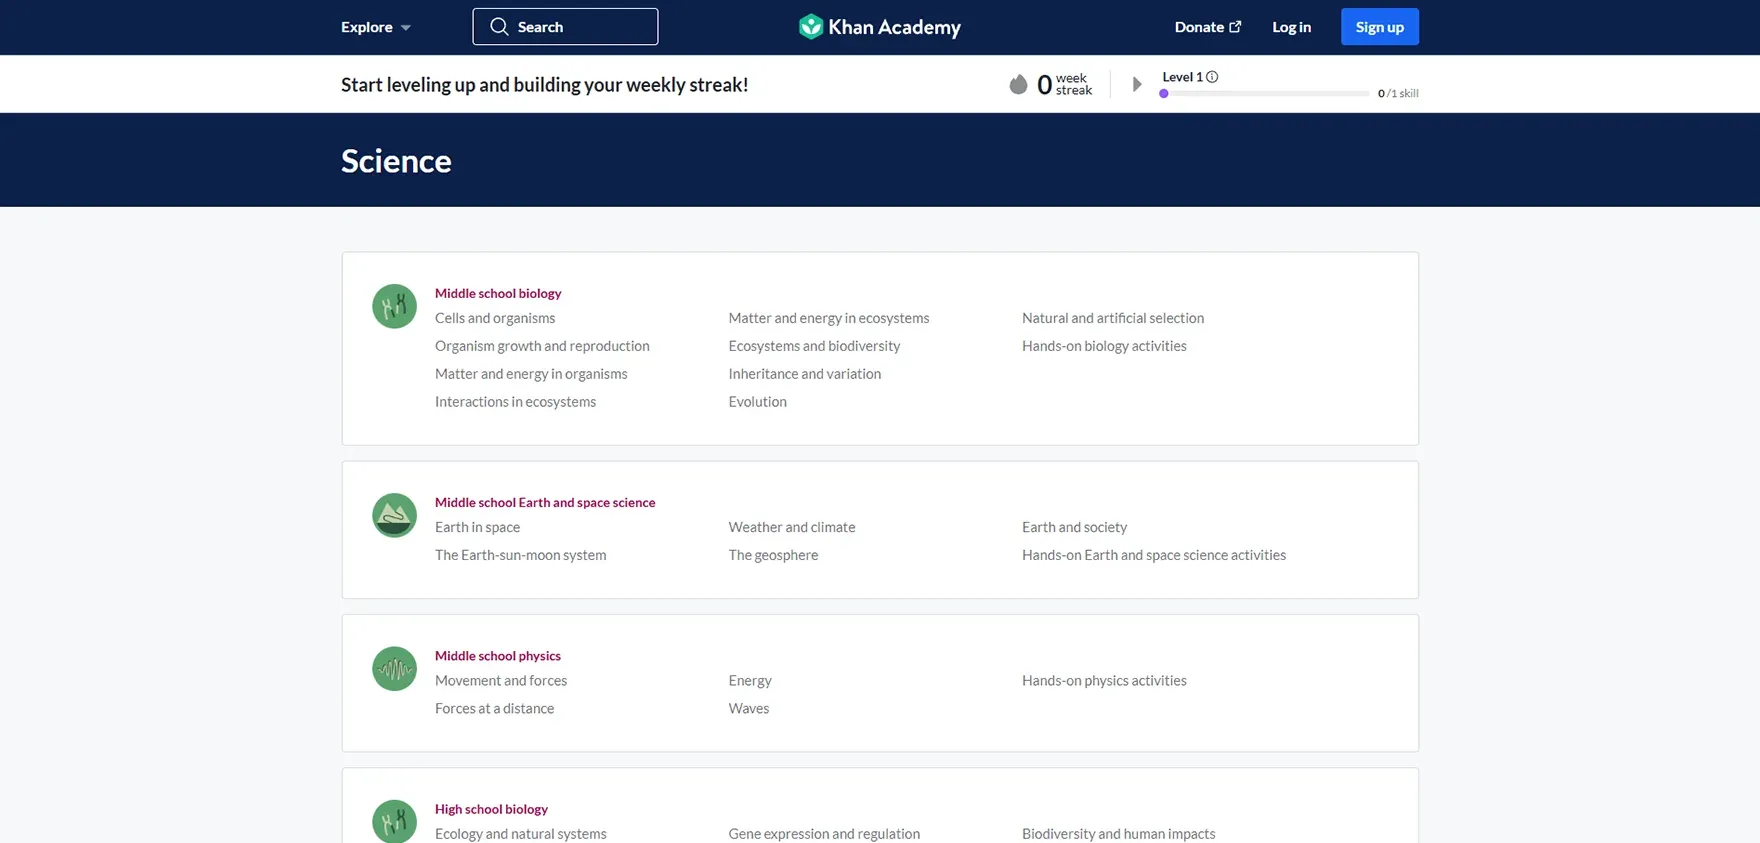The height and width of the screenshot is (843, 1760).
Task: Click into the Search field
Action: pyautogui.click(x=565, y=27)
